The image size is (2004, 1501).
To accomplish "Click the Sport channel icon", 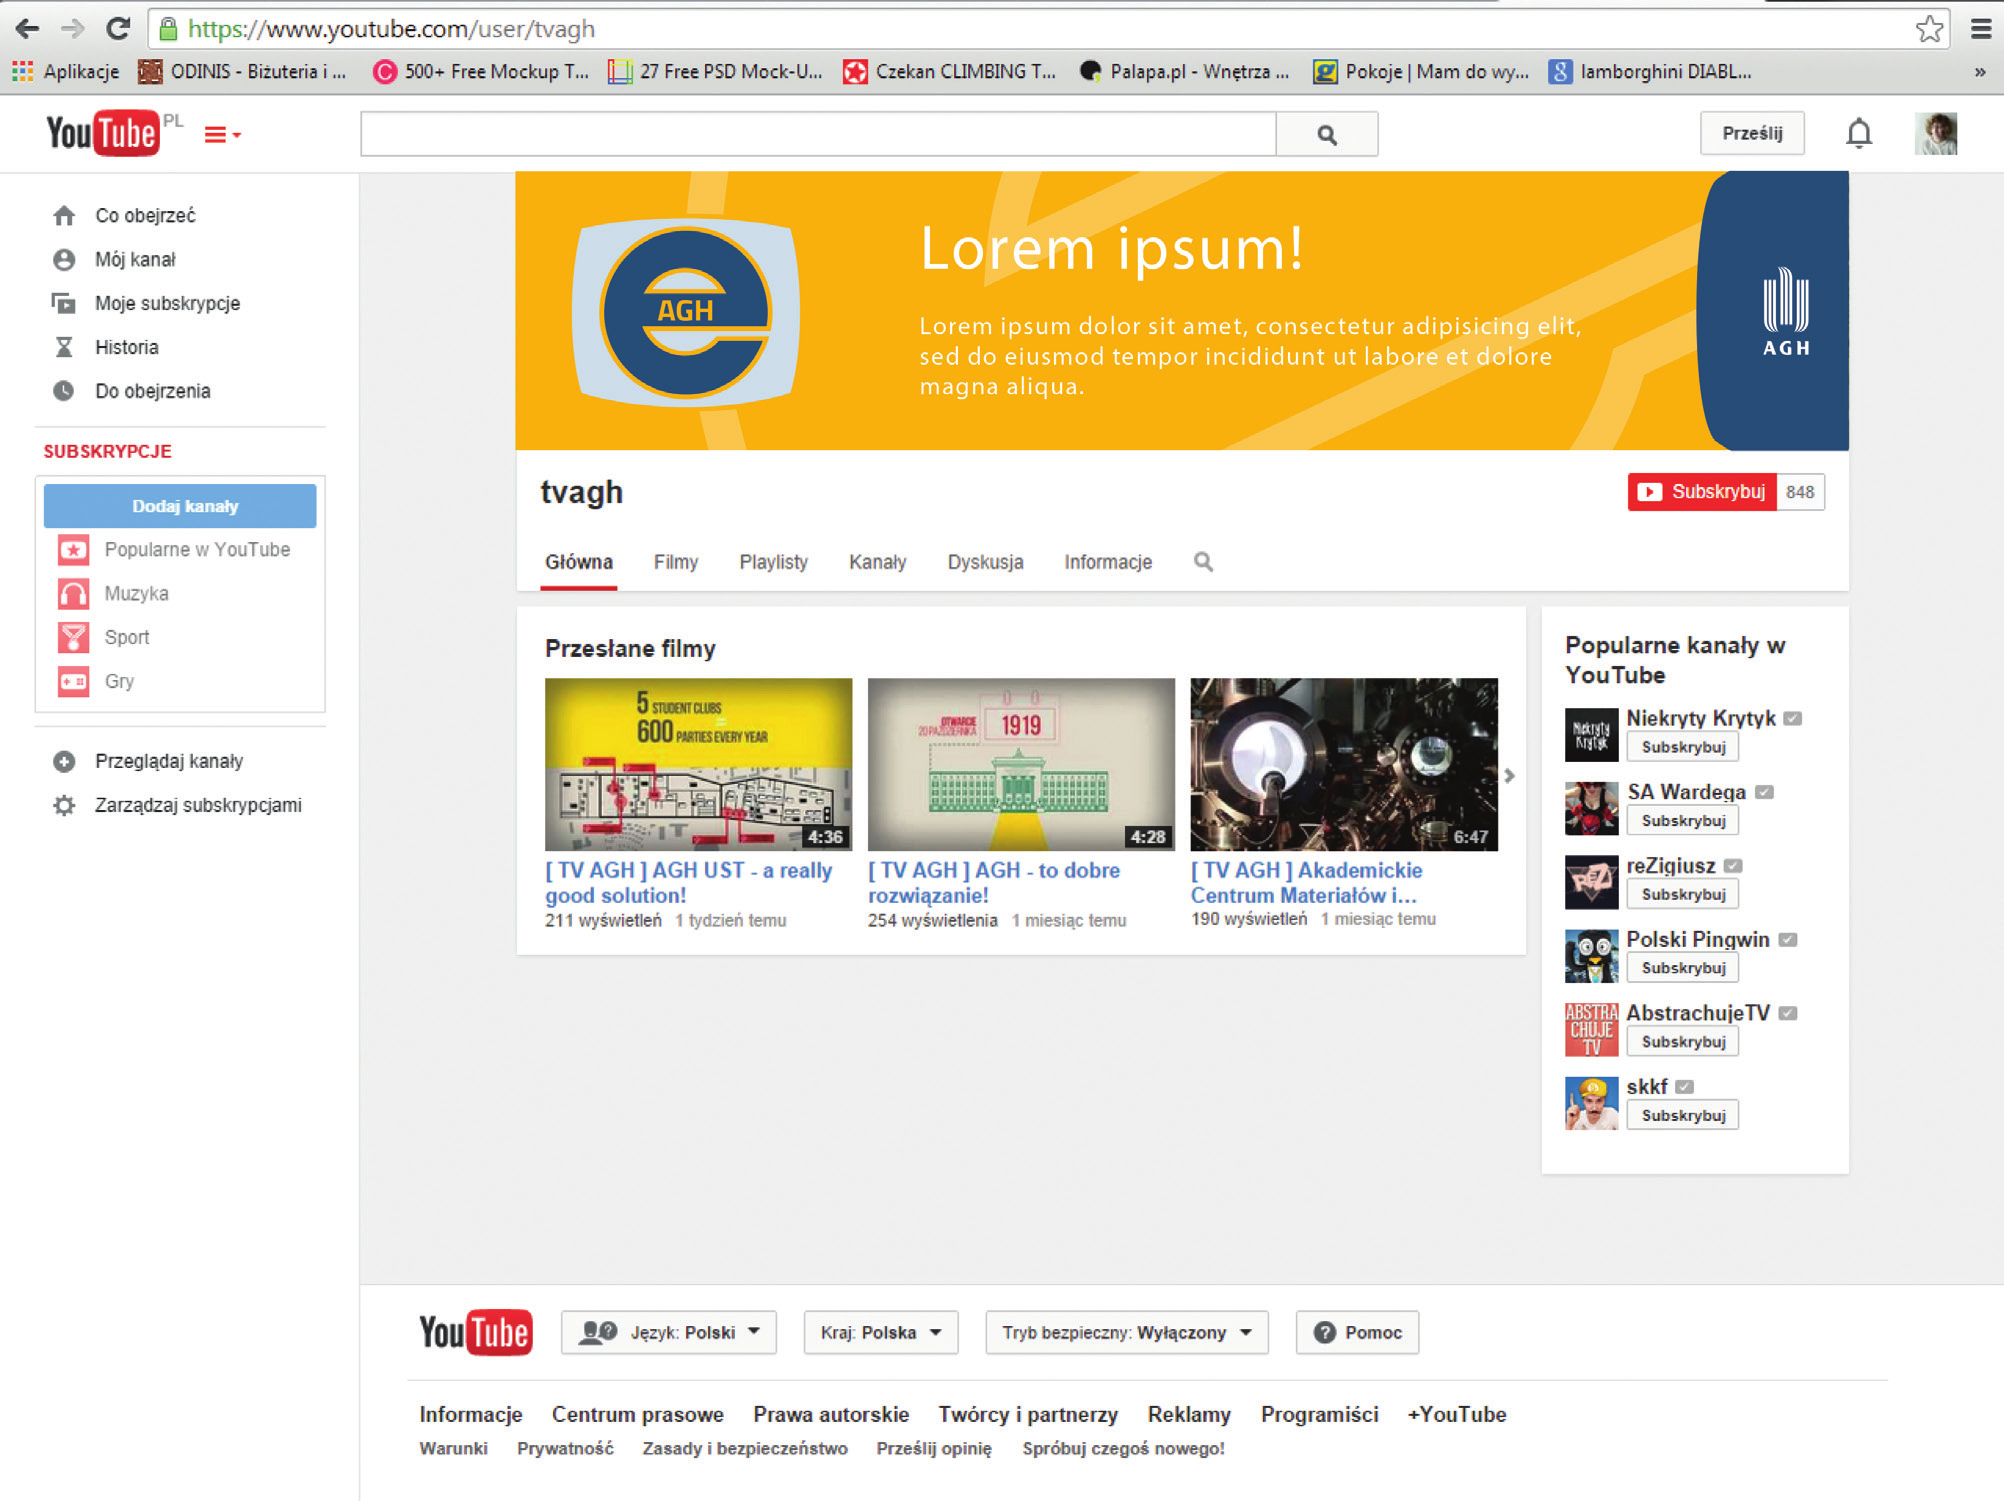I will click(73, 638).
